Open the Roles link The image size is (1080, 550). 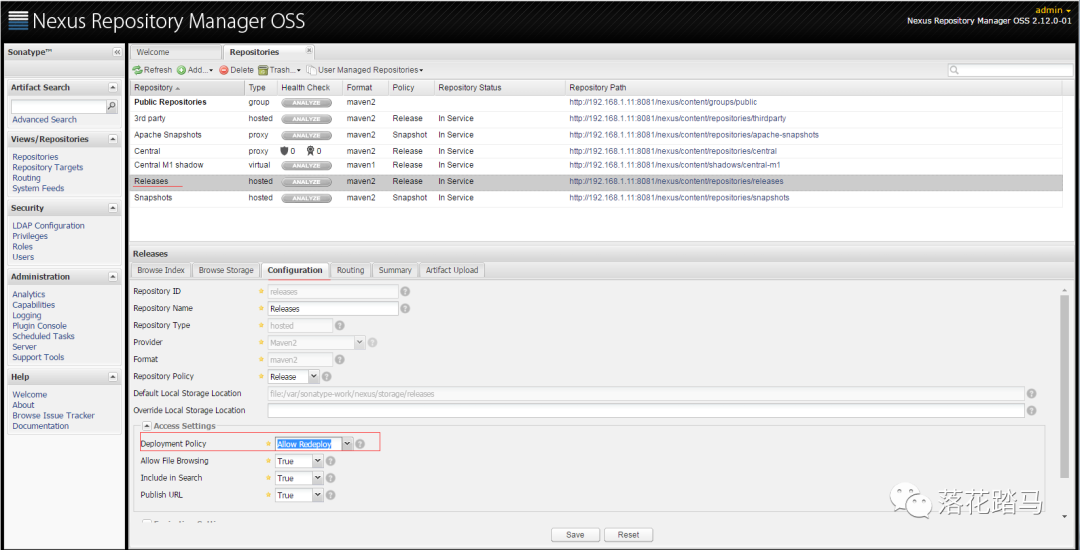23,246
